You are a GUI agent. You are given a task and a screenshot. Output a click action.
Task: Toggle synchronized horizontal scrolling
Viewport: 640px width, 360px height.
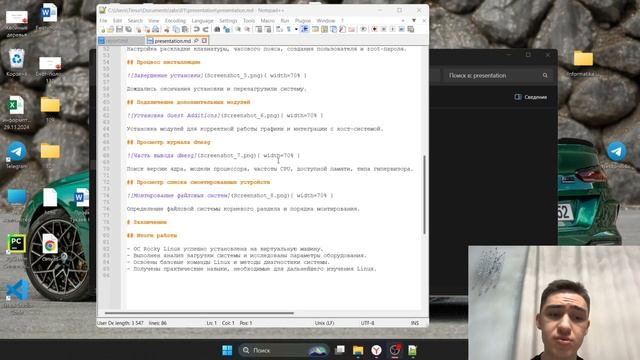point(268,29)
